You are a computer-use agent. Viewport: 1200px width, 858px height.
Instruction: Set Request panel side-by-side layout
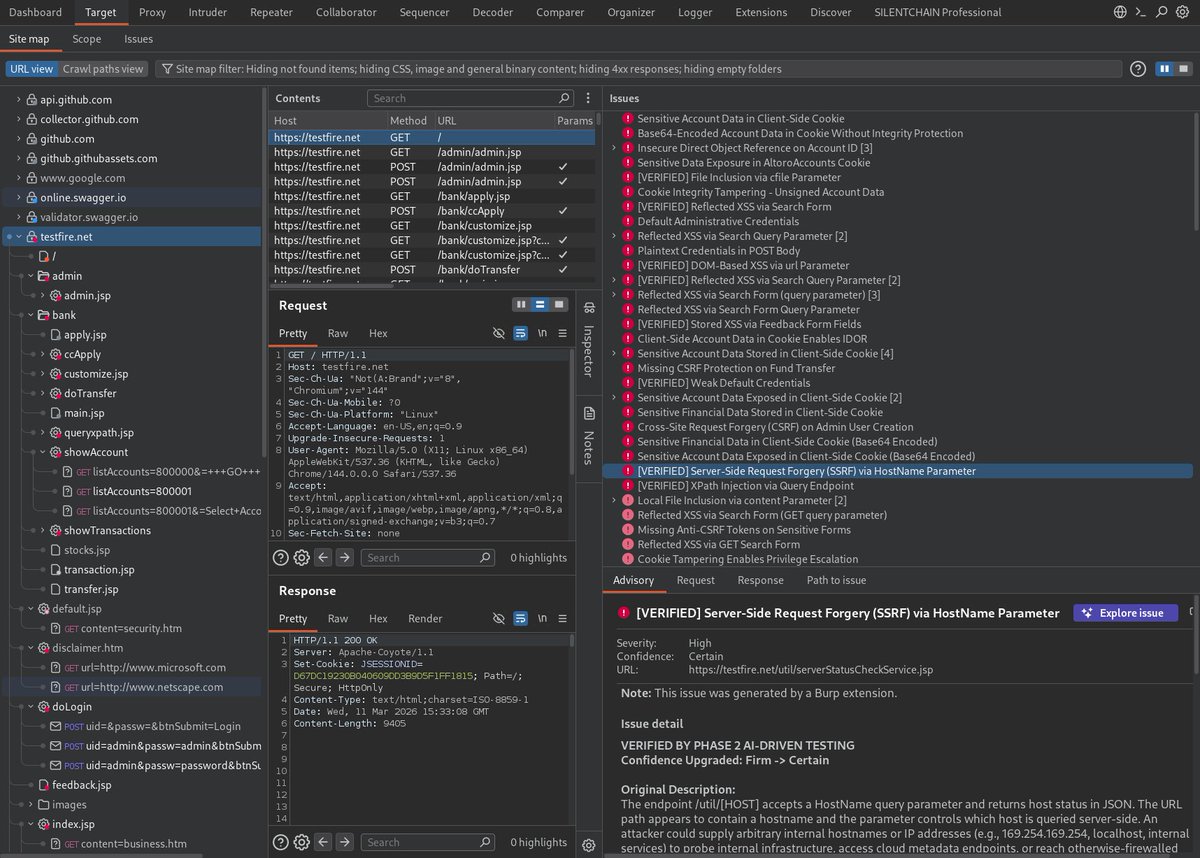pyautogui.click(x=521, y=305)
